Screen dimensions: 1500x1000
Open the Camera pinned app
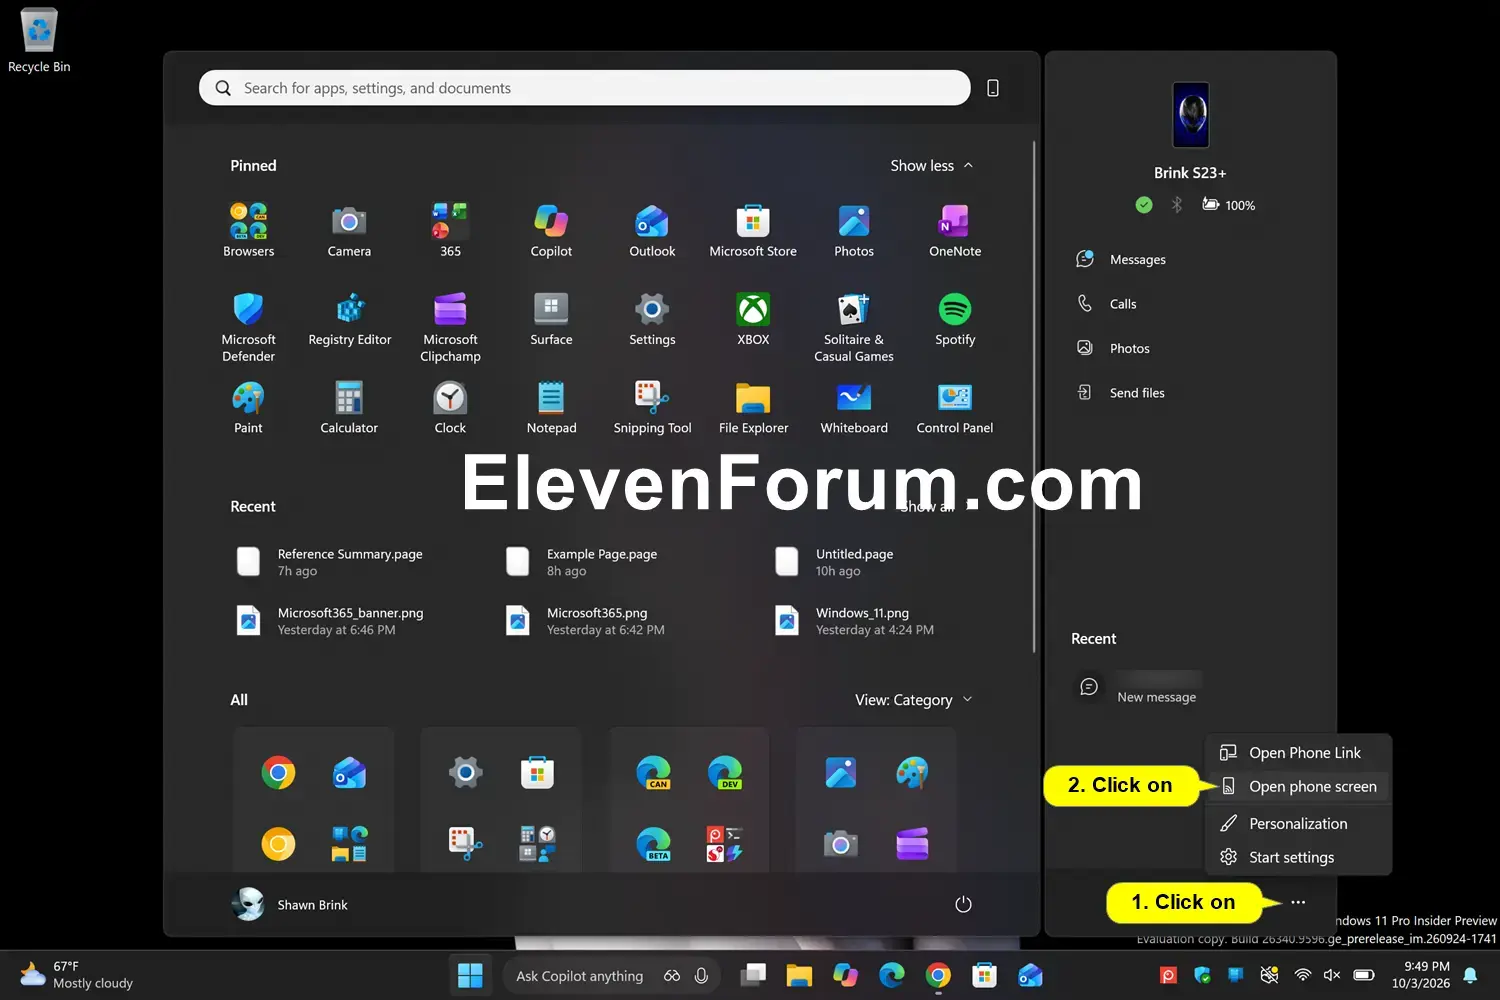coord(349,231)
